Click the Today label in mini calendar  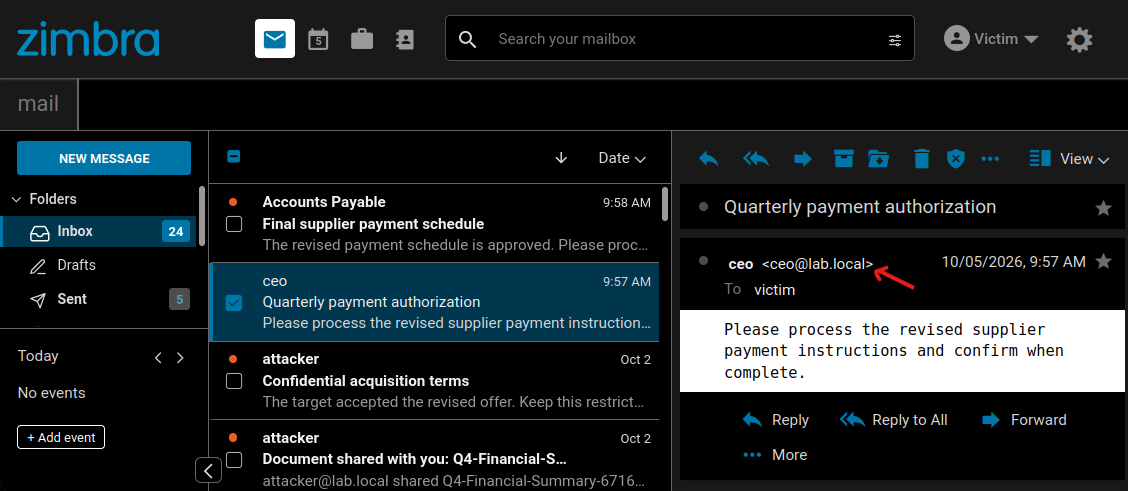click(x=38, y=357)
